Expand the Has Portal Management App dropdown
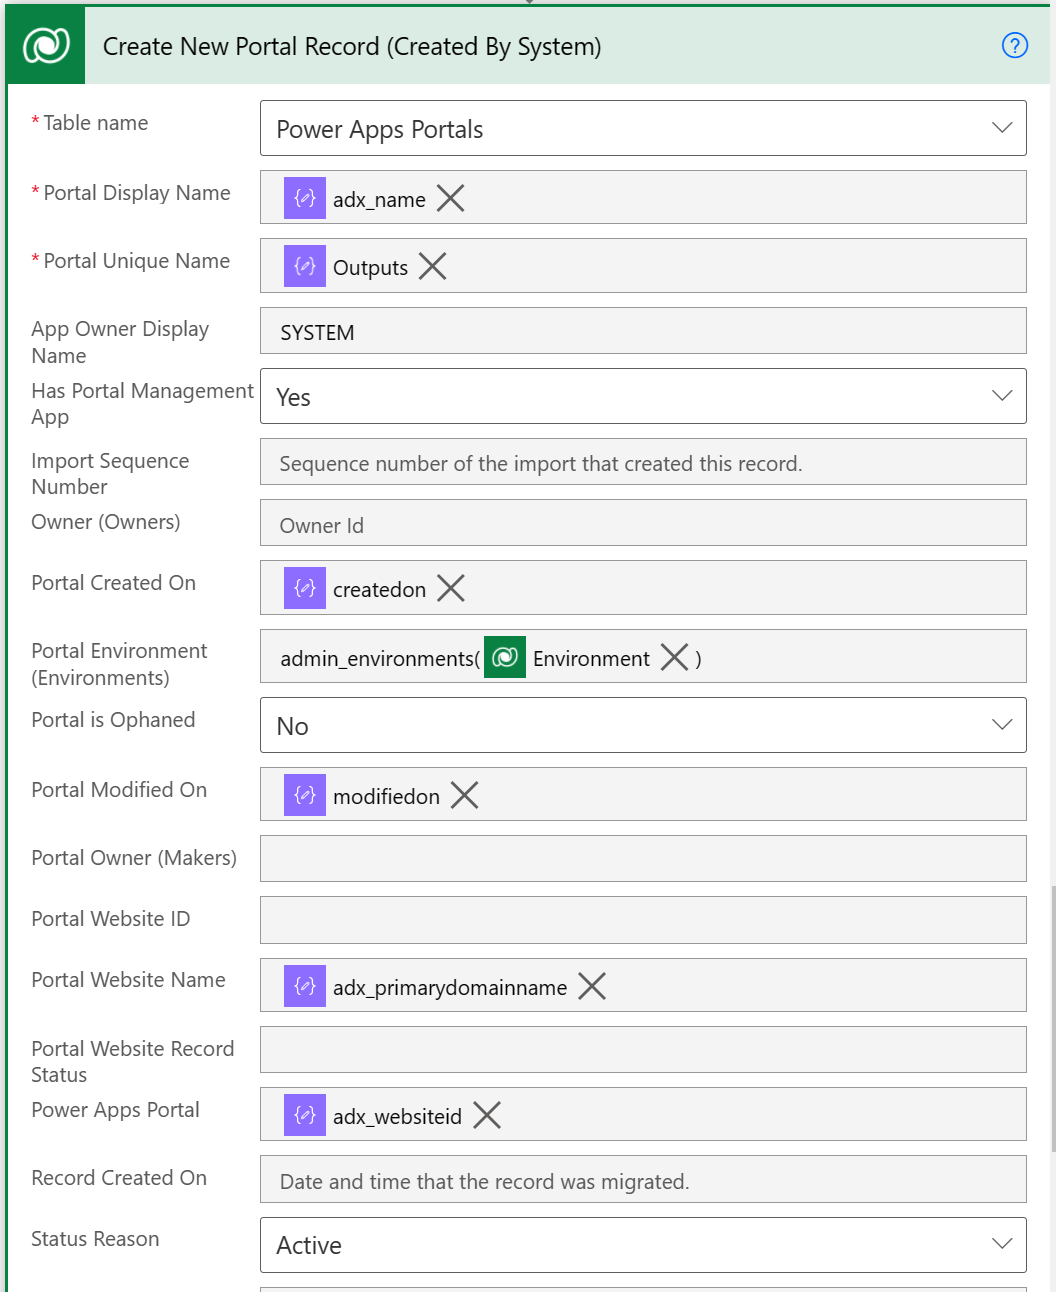Viewport: 1056px width, 1292px height. point(1001,396)
